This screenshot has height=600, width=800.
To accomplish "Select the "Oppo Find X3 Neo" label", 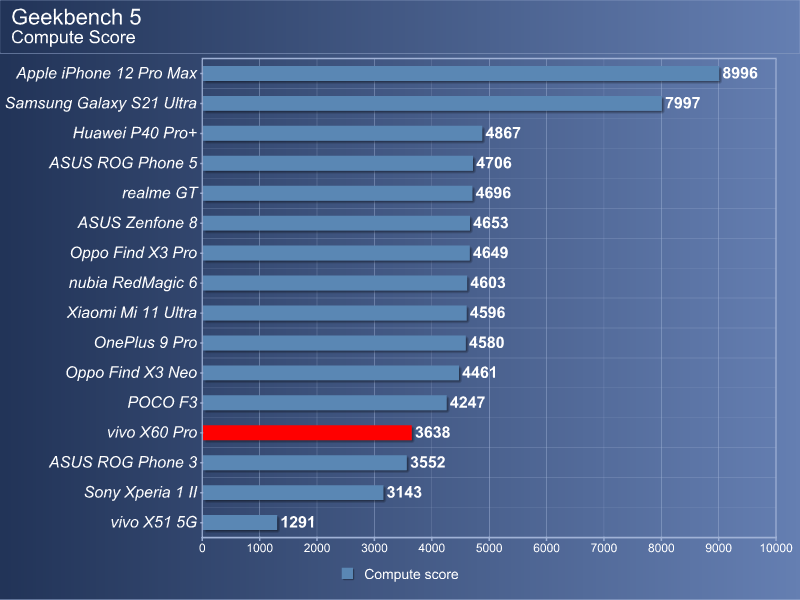I will point(131,372).
